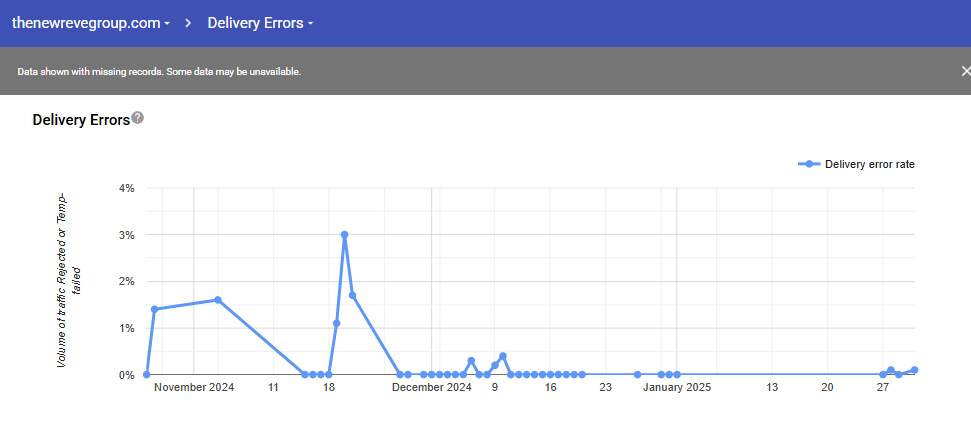Dismiss the missing records warning banner
The height and width of the screenshot is (426, 971).
(x=964, y=71)
